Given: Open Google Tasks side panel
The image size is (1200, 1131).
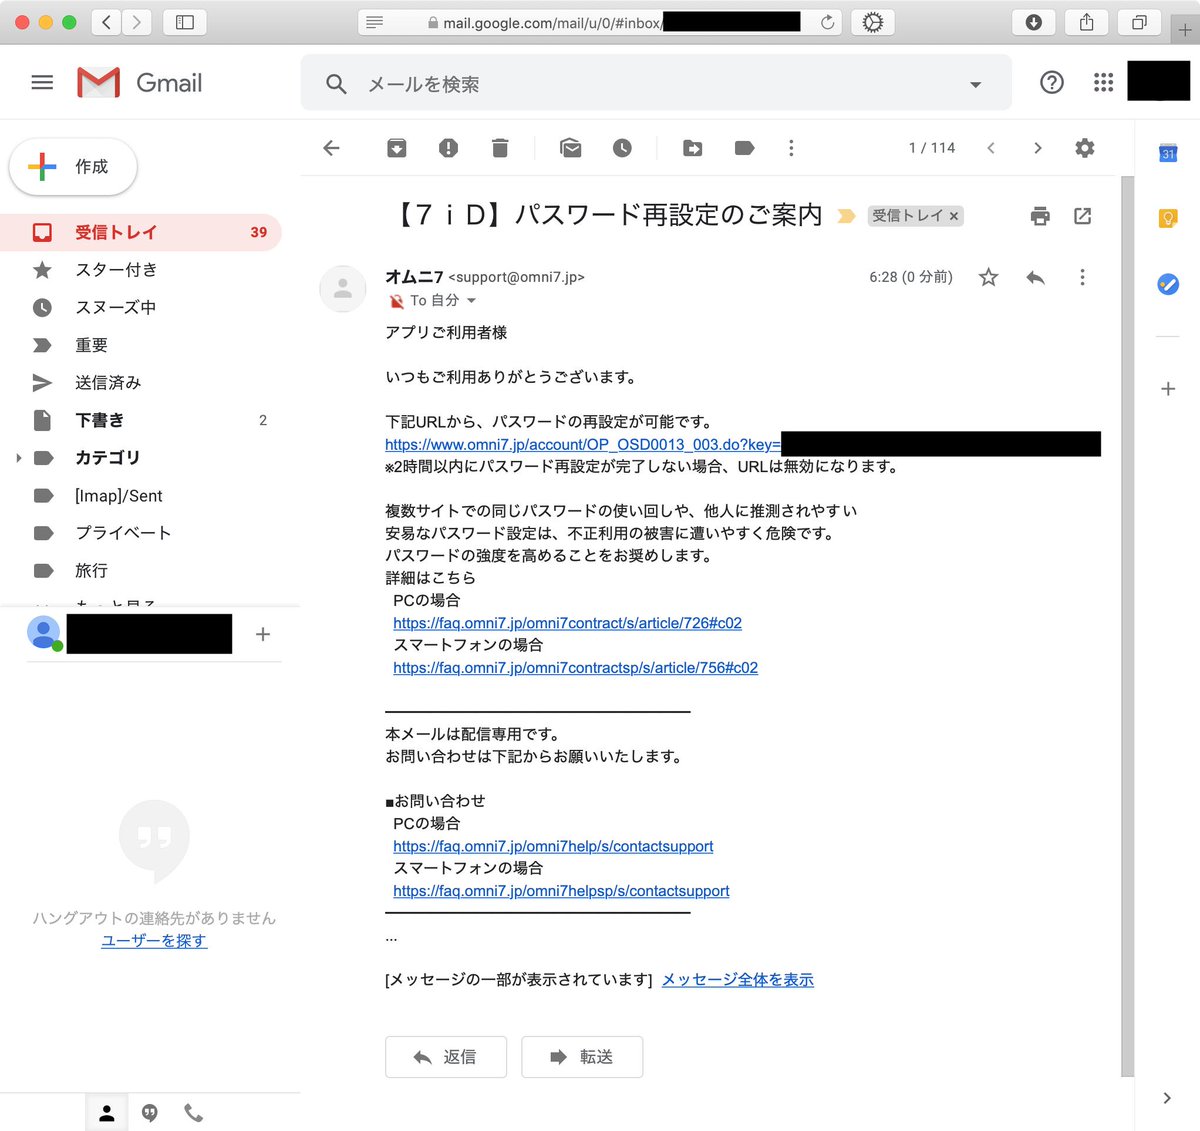Looking at the screenshot, I should click(x=1168, y=284).
